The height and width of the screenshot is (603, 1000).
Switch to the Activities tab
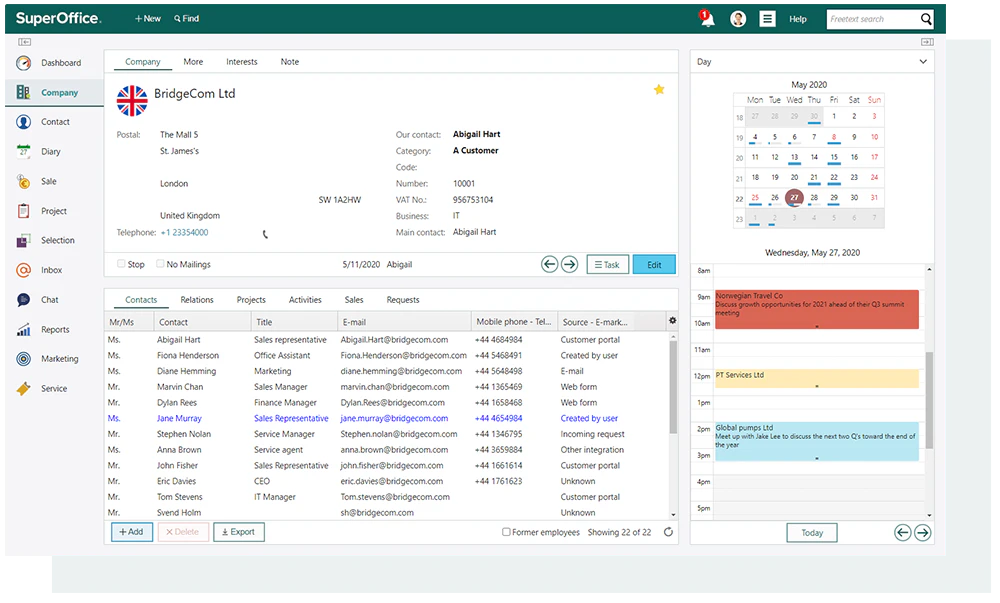pyautogui.click(x=305, y=300)
